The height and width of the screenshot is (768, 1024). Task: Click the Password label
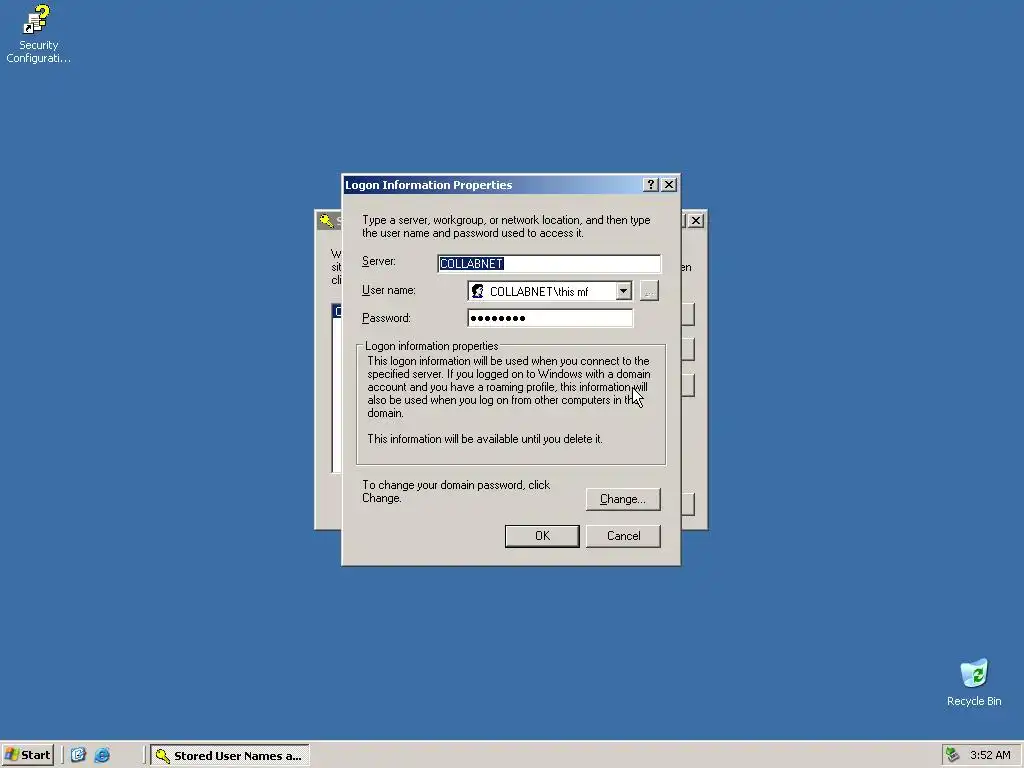pyautogui.click(x=386, y=318)
